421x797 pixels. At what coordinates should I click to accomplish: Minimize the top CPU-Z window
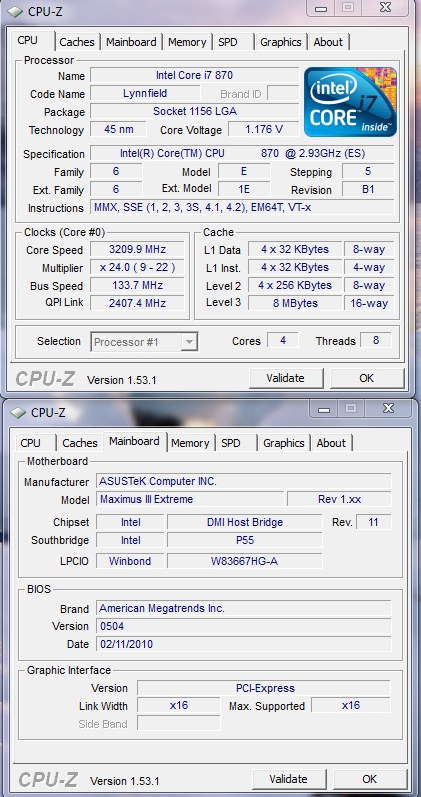point(320,8)
